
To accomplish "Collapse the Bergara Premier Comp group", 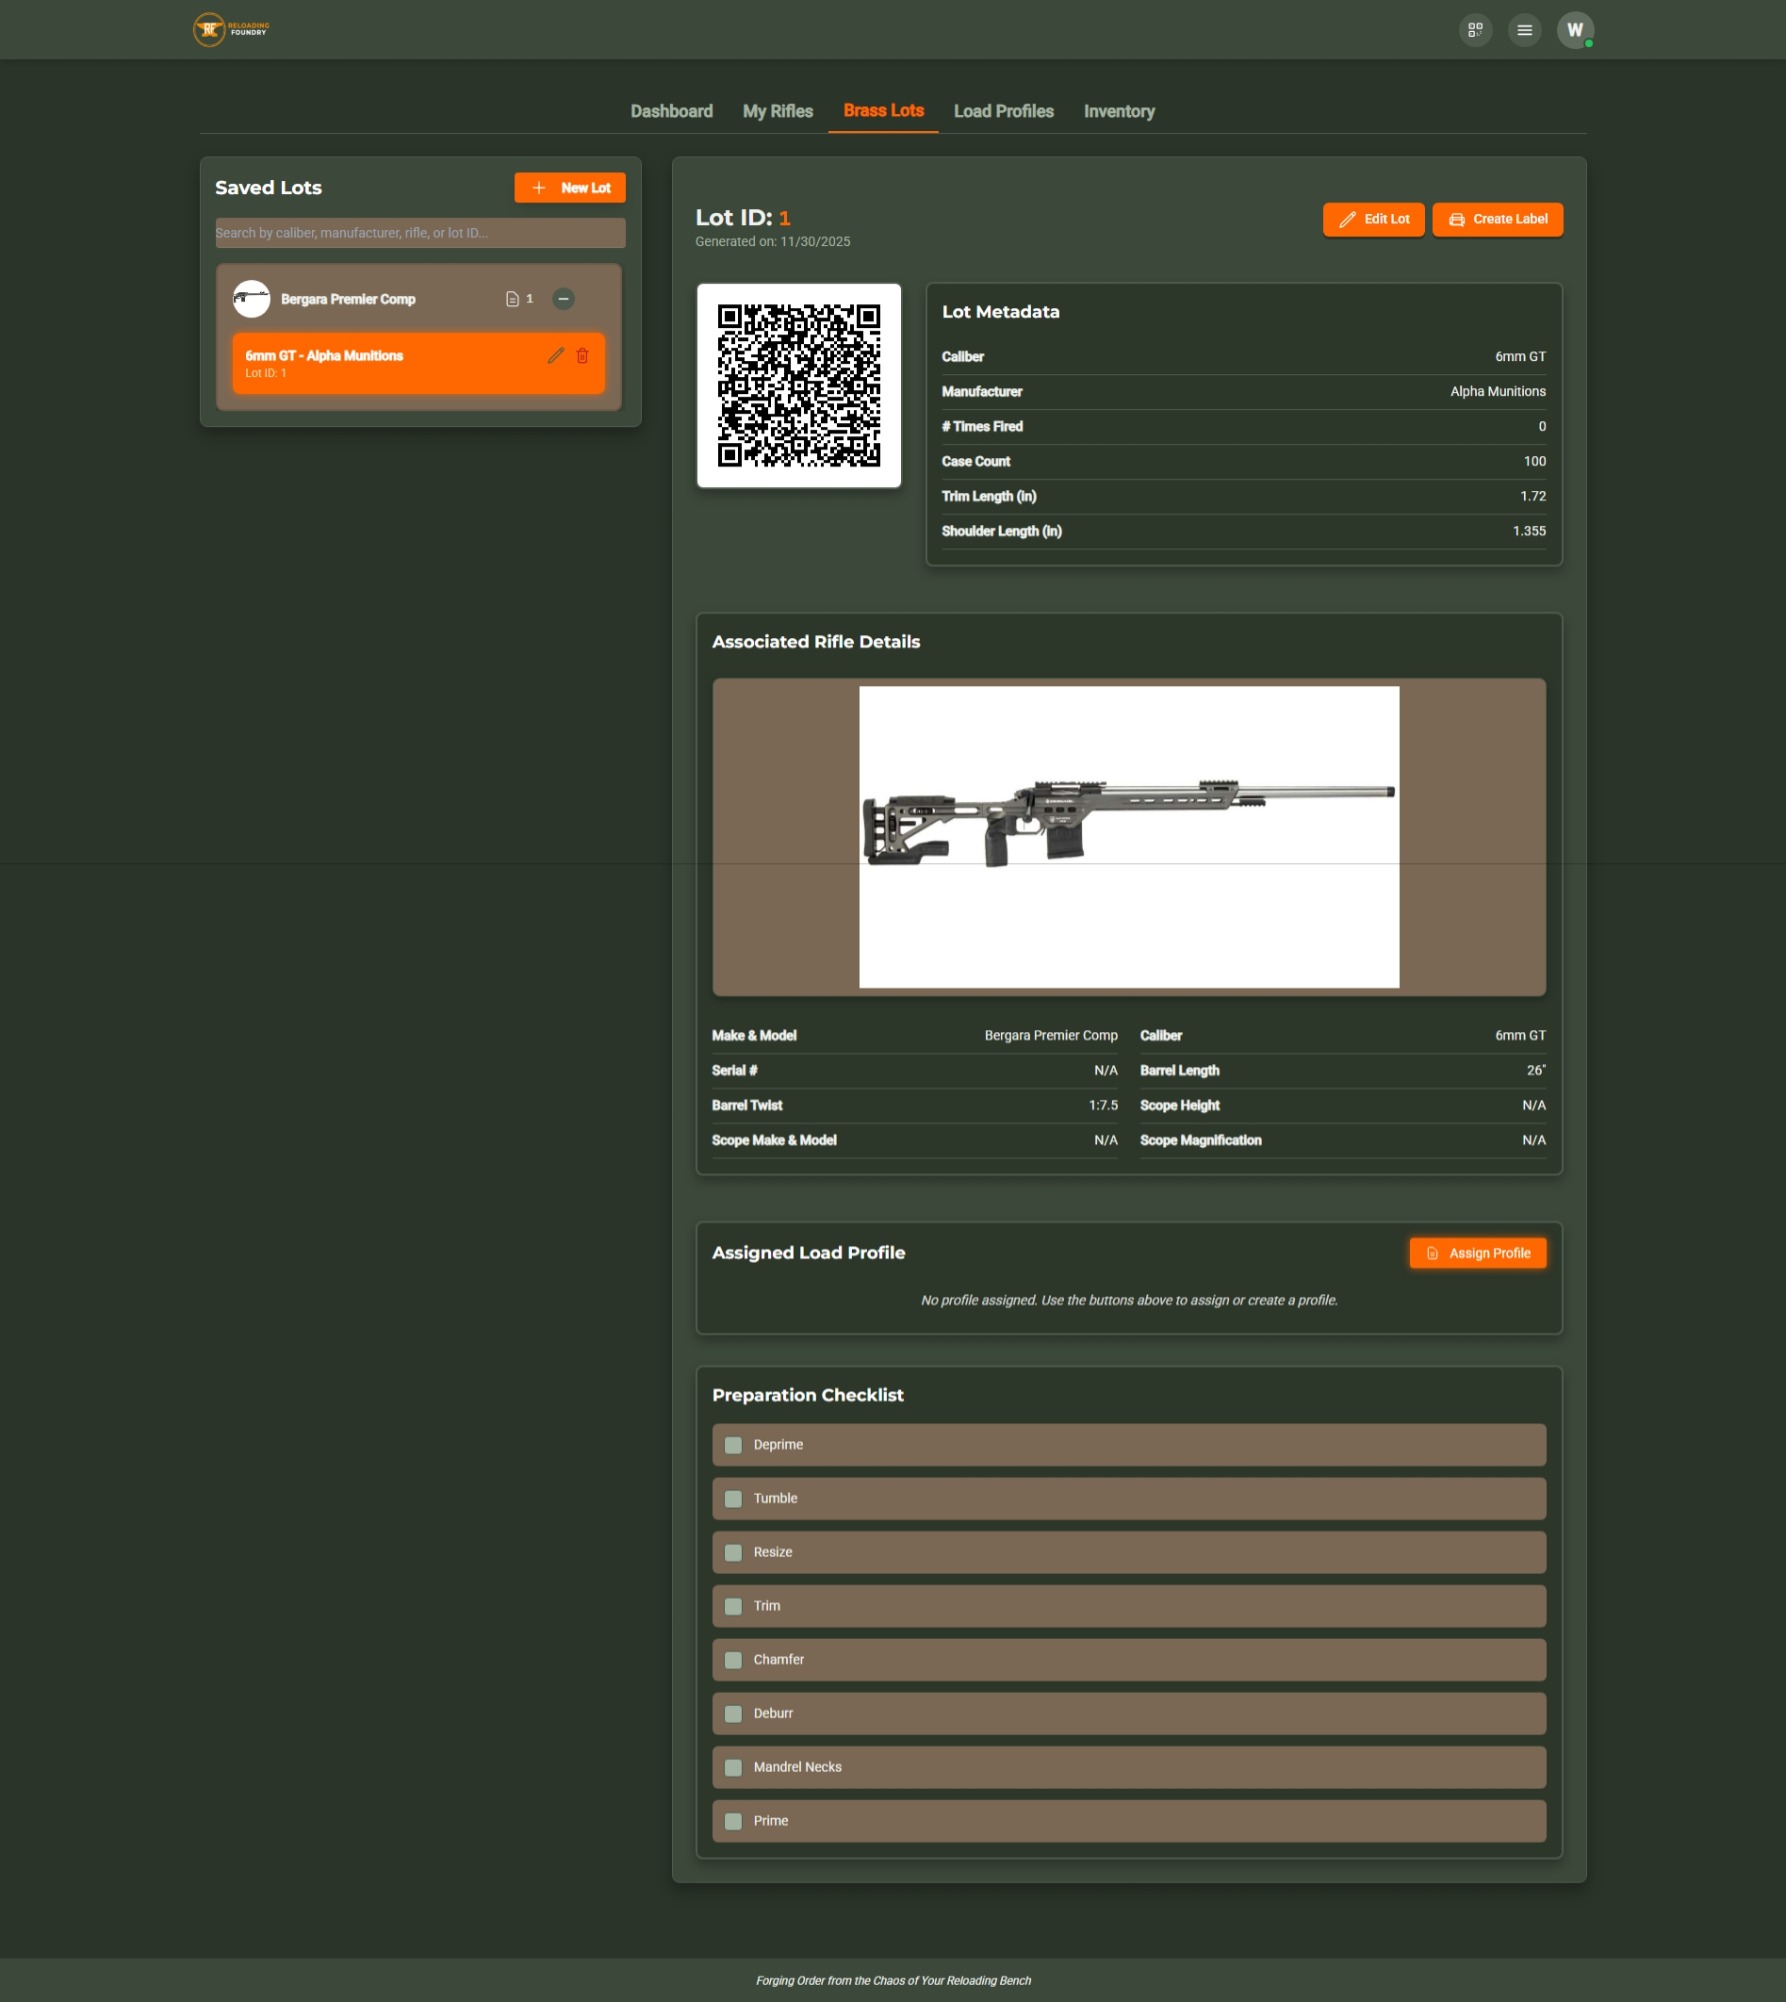I will click(564, 299).
